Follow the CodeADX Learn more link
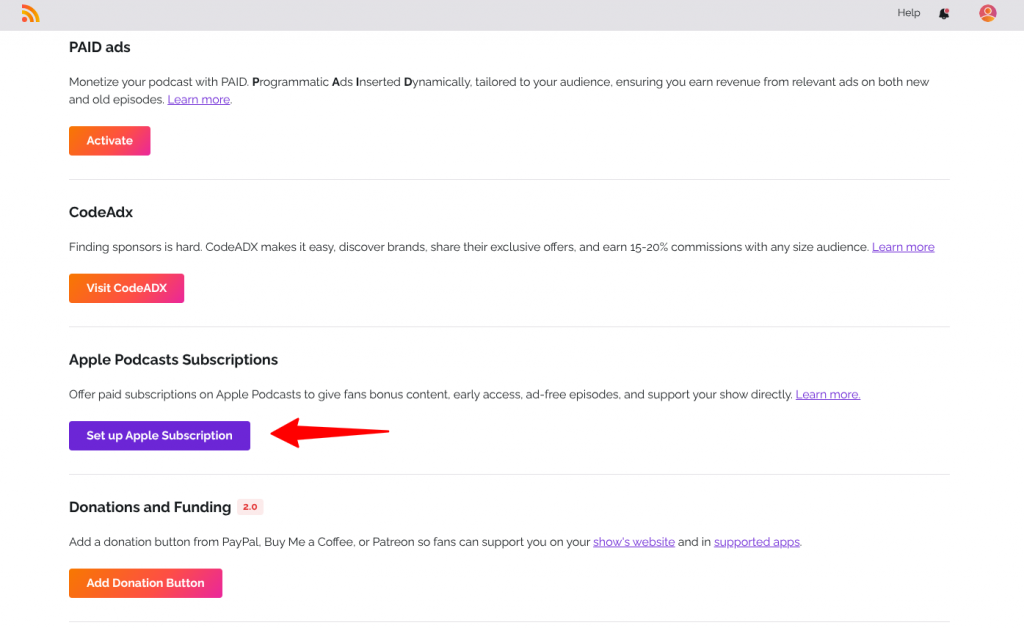This screenshot has height=628, width=1024. pyautogui.click(x=903, y=246)
